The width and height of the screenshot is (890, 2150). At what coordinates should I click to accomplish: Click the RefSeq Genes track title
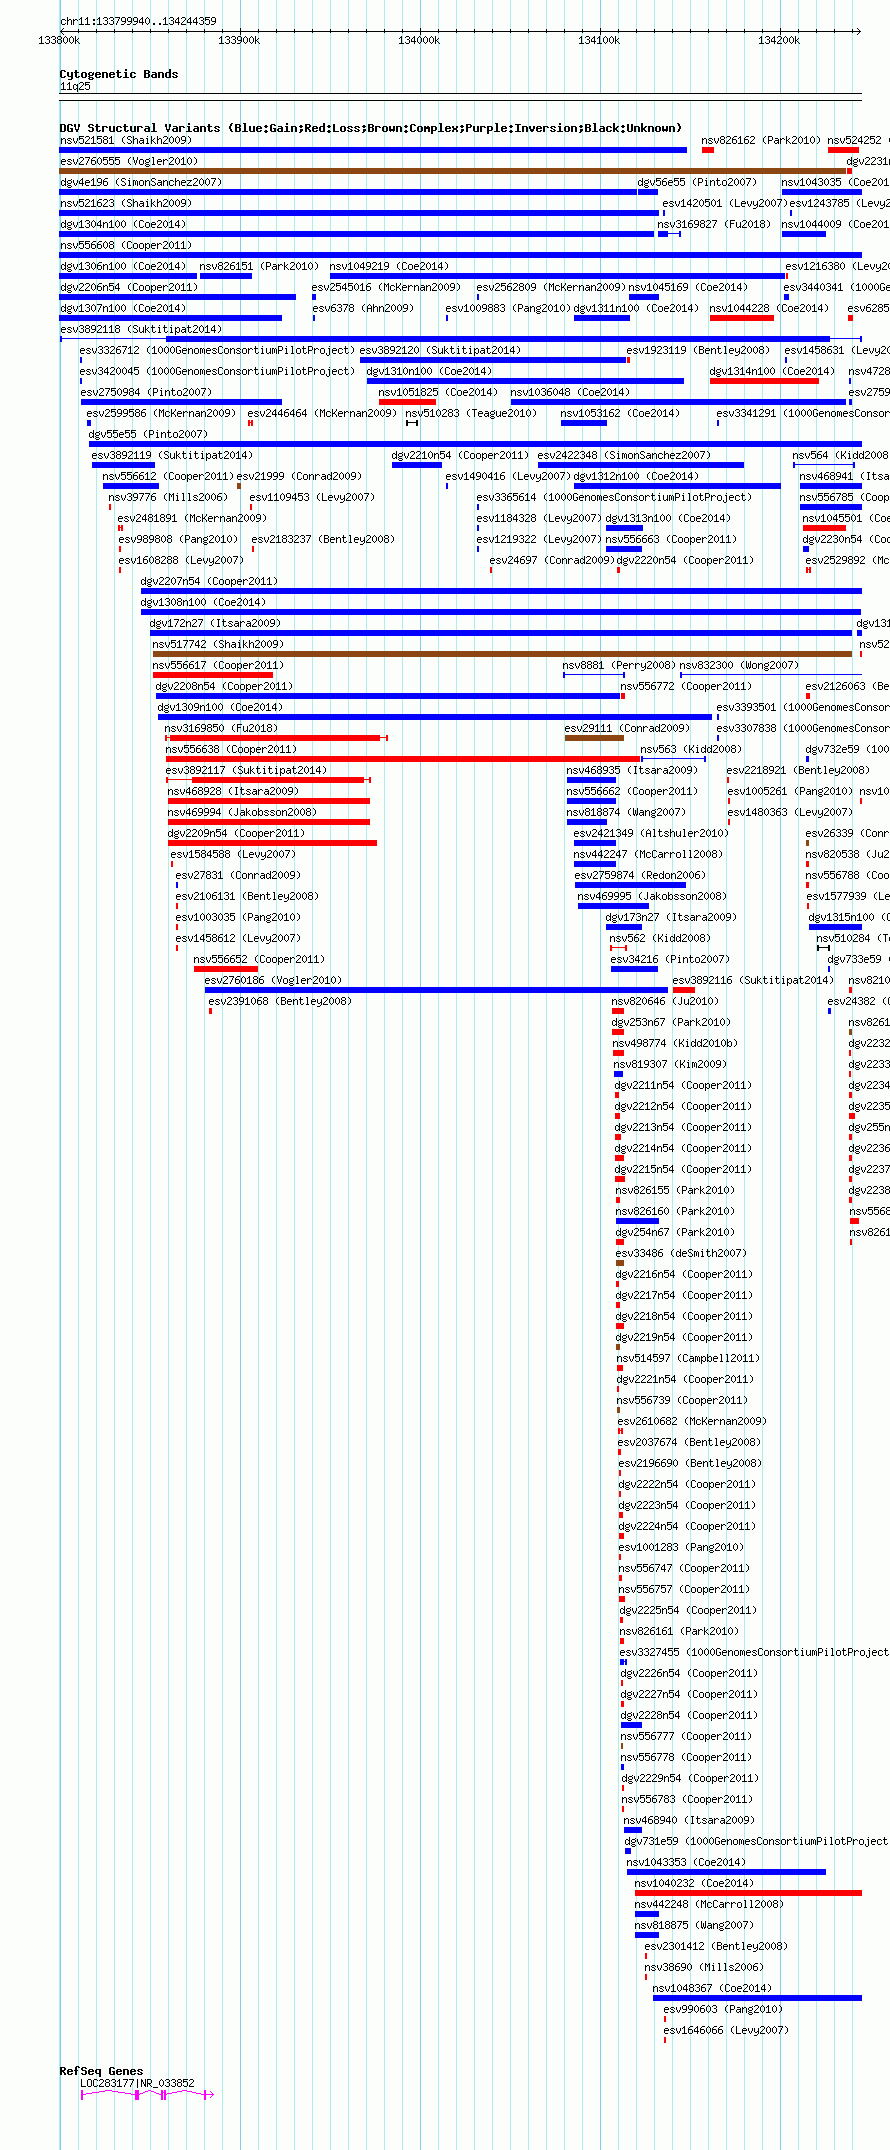[x=101, y=2071]
